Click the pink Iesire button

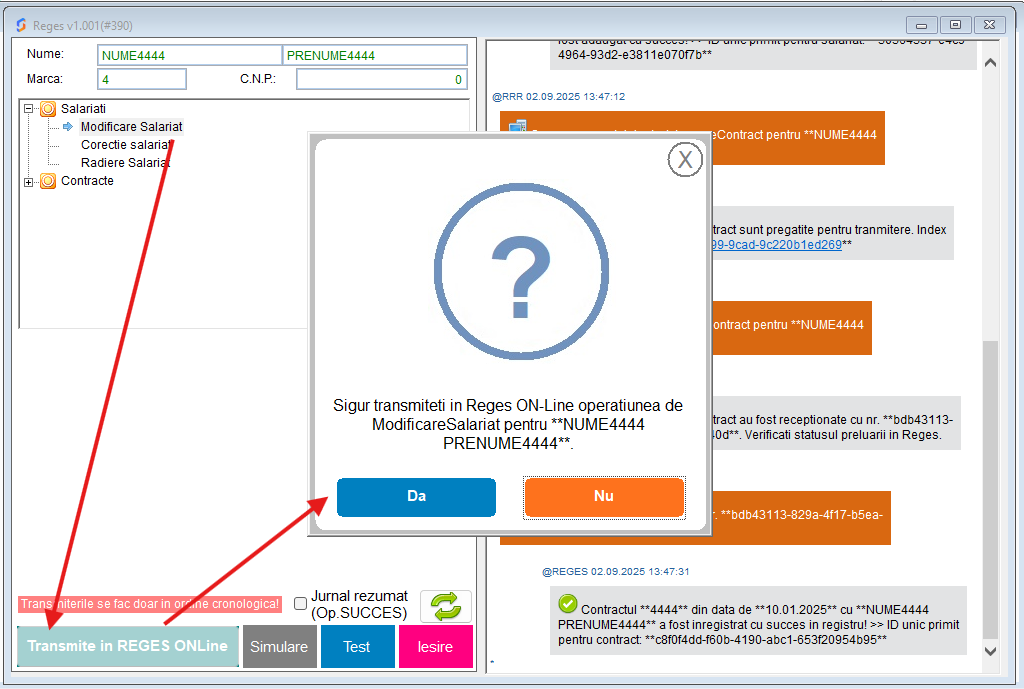pos(435,647)
